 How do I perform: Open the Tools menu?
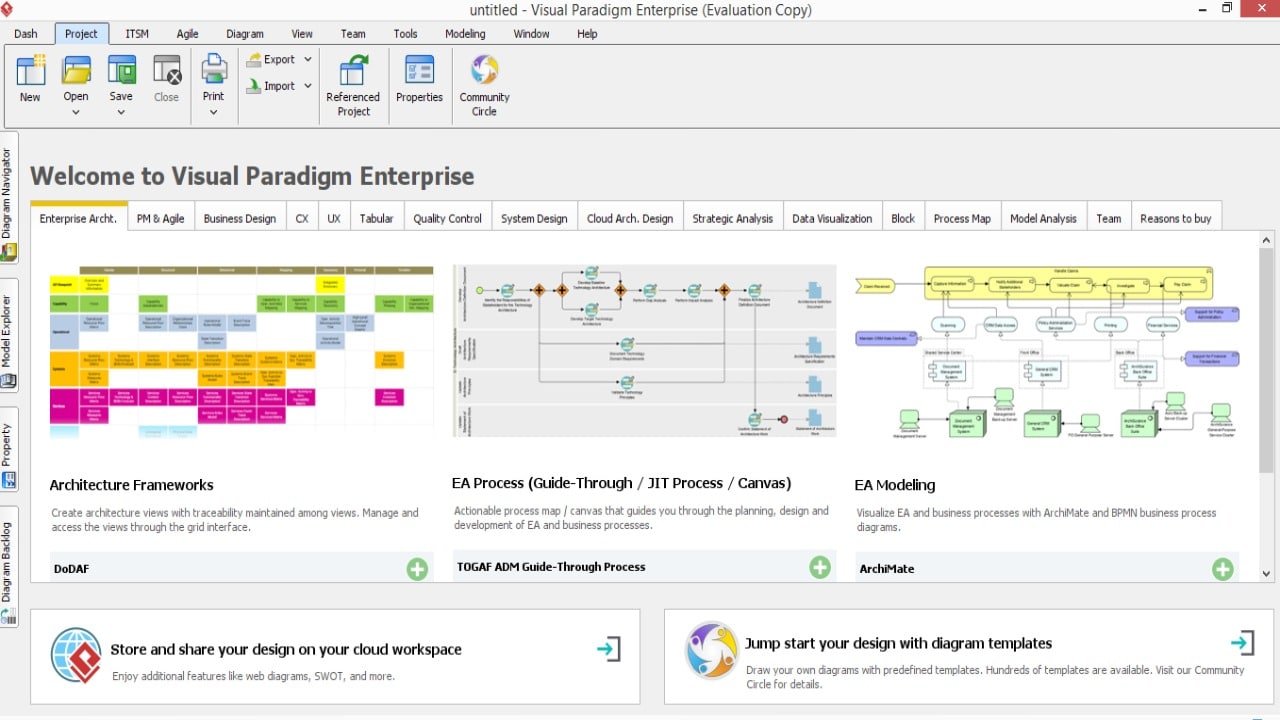[x=405, y=33]
